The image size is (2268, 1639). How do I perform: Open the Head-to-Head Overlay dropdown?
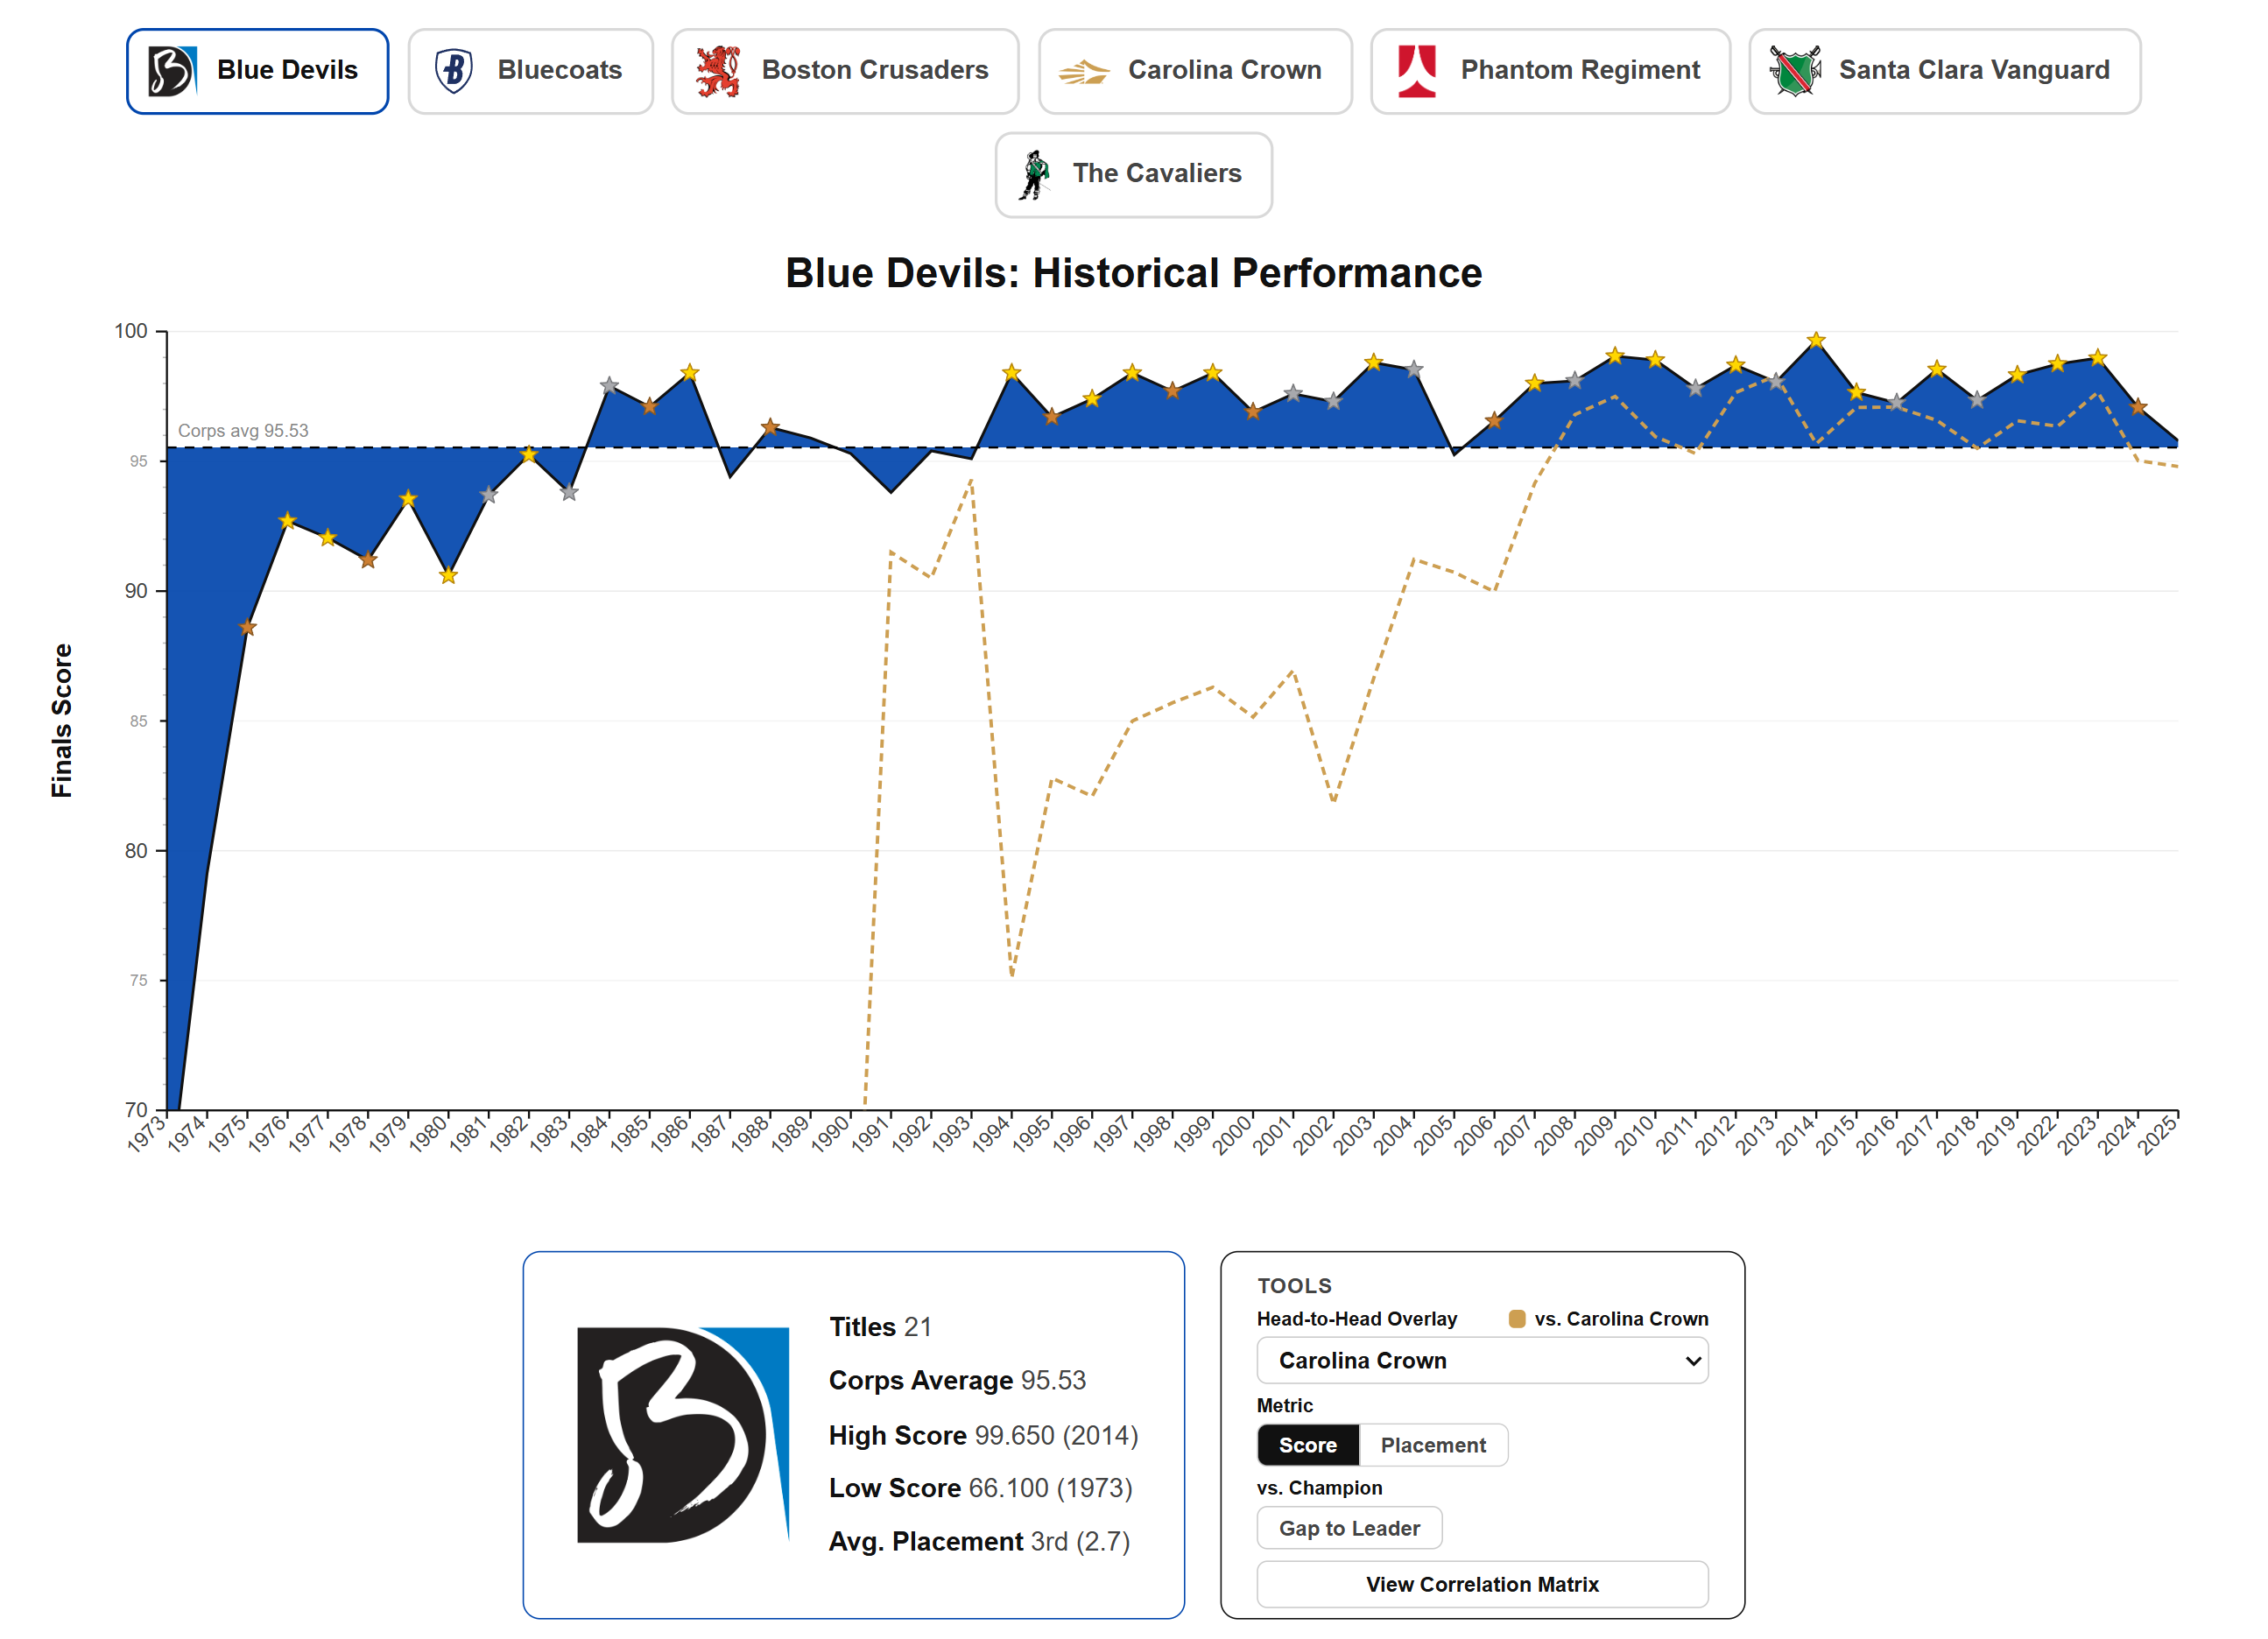1482,1360
